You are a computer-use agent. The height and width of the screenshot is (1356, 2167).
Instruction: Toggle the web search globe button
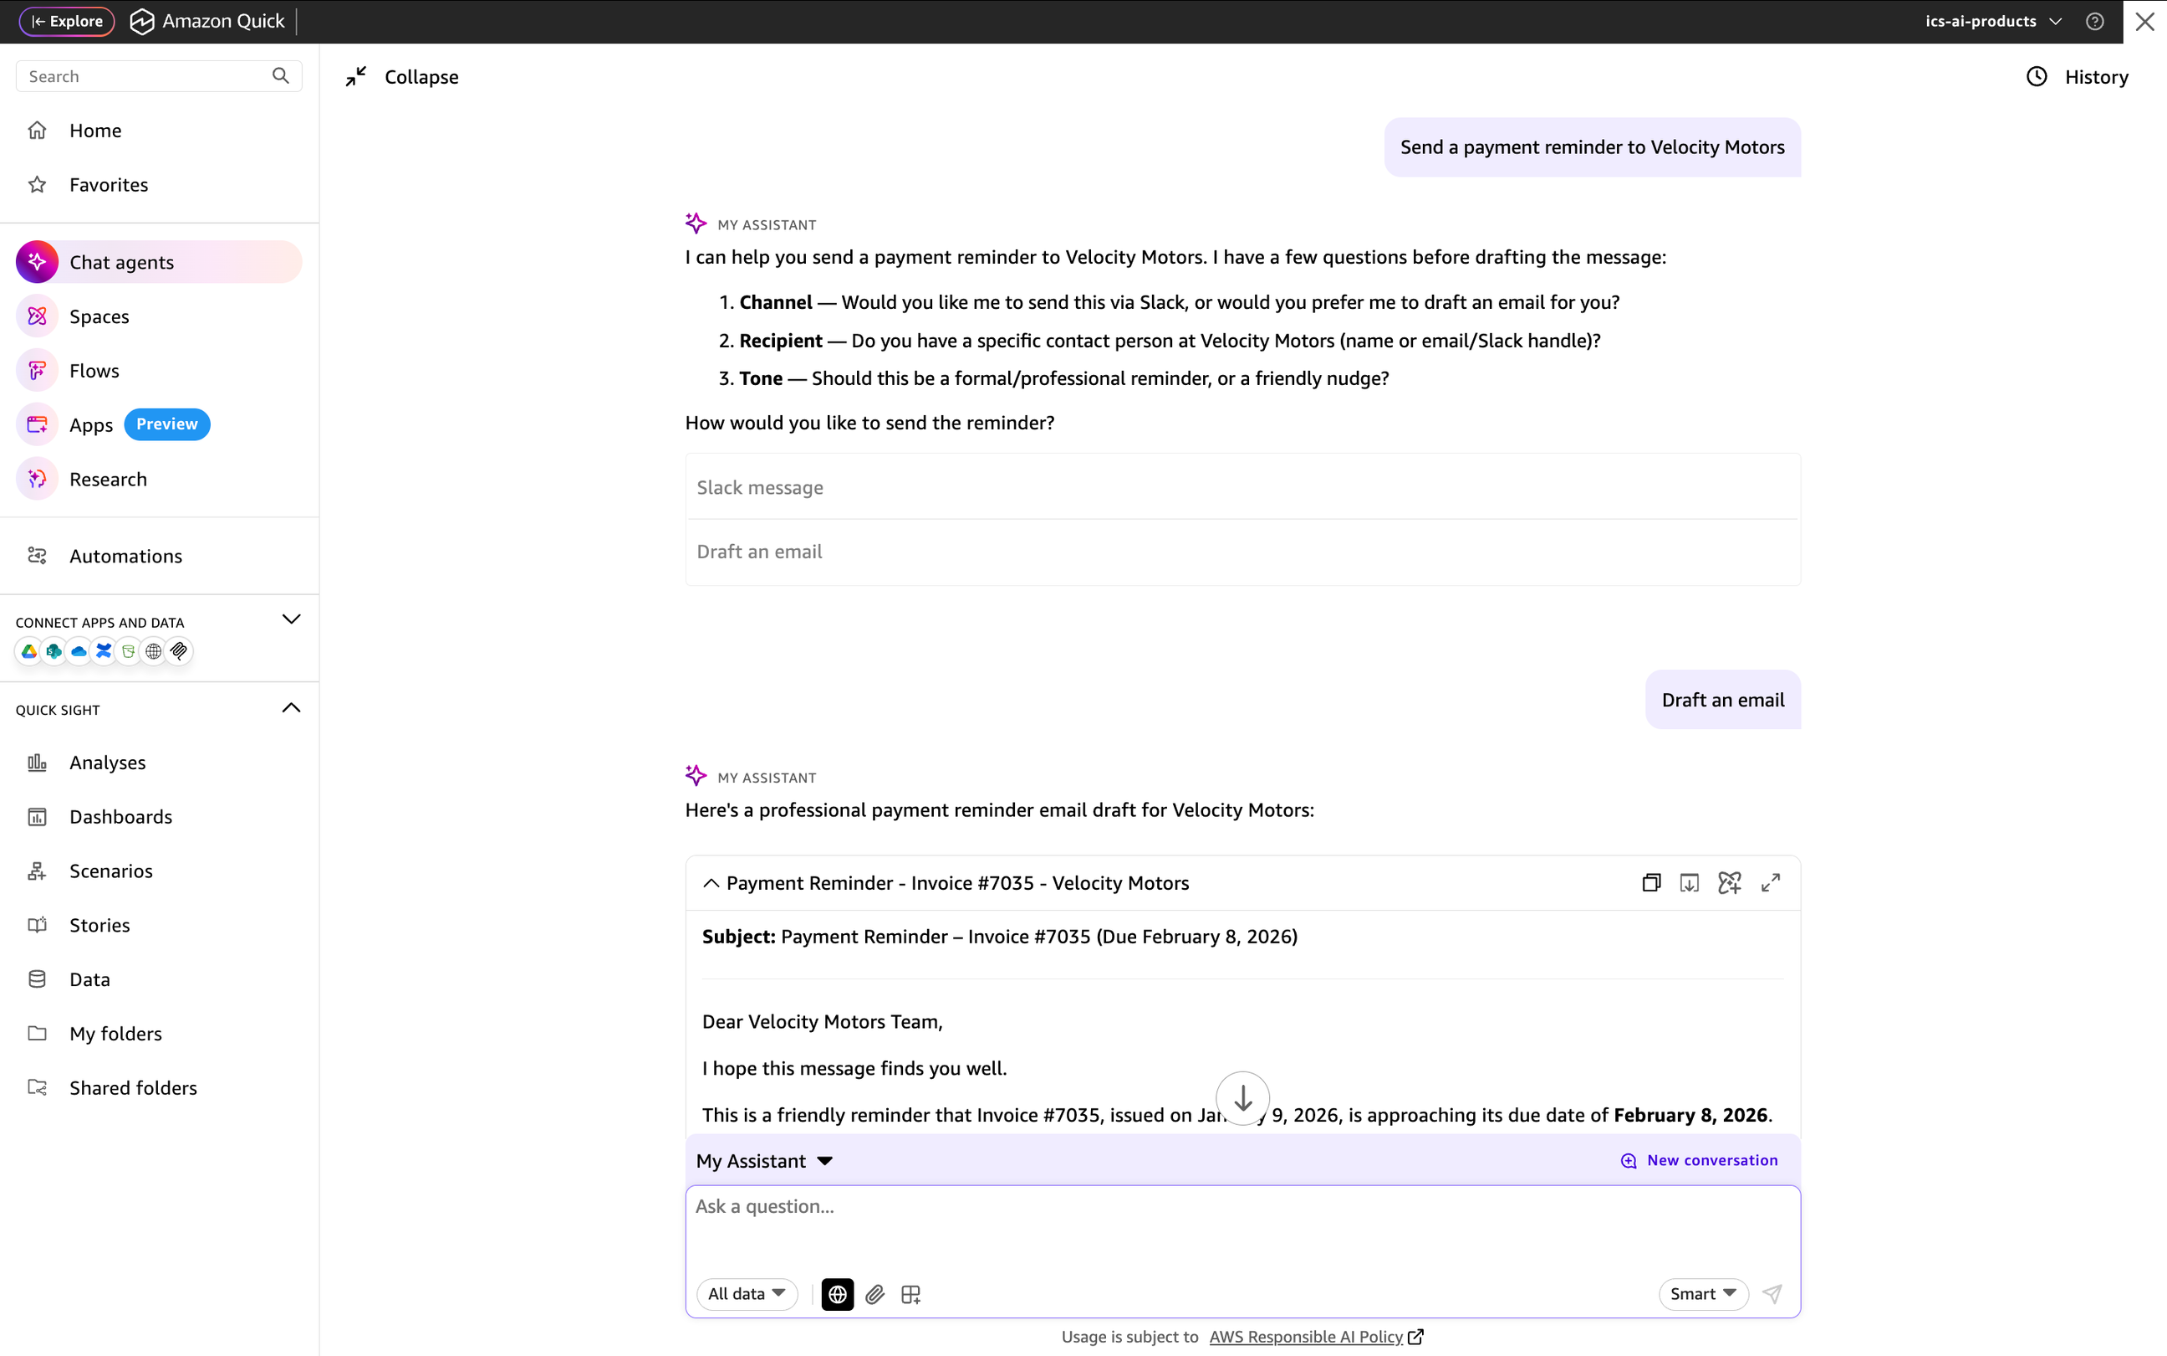tap(837, 1294)
